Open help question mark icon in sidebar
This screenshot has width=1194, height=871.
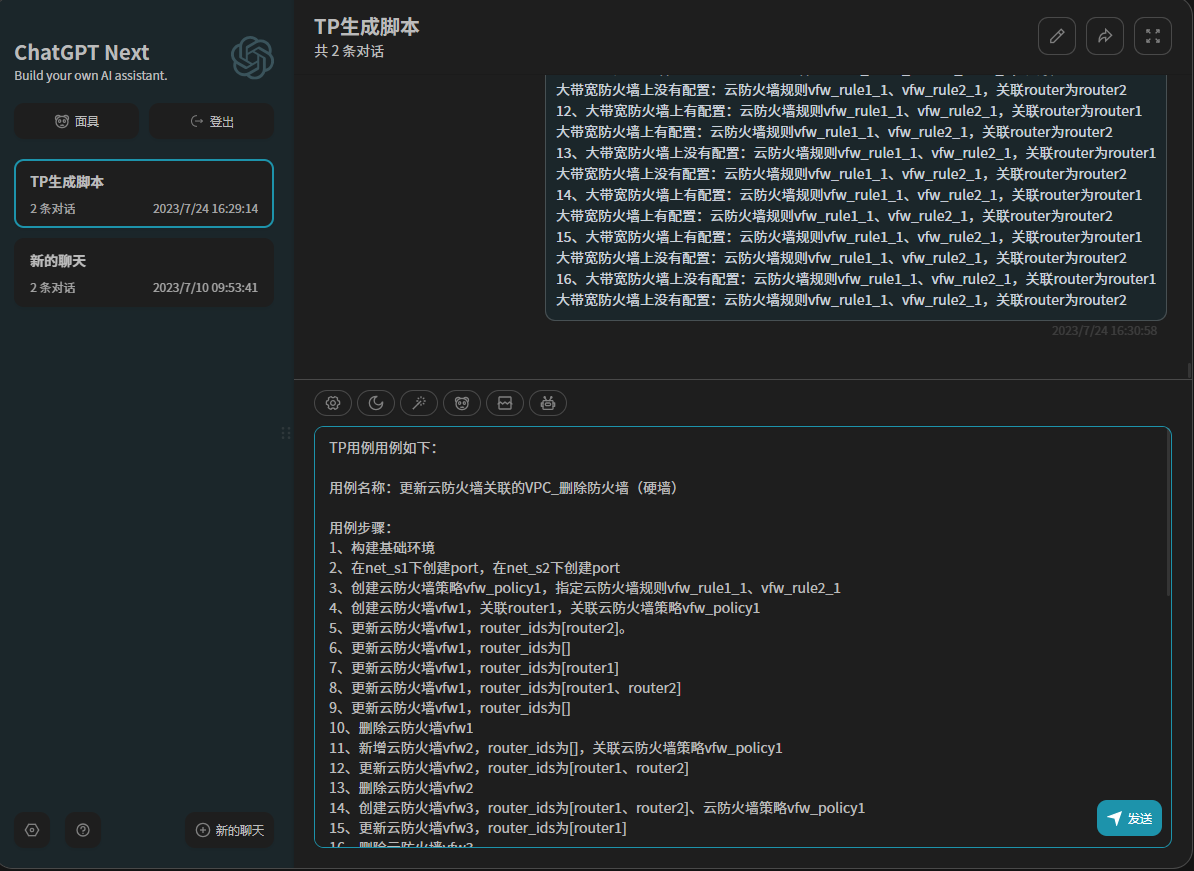coord(83,830)
